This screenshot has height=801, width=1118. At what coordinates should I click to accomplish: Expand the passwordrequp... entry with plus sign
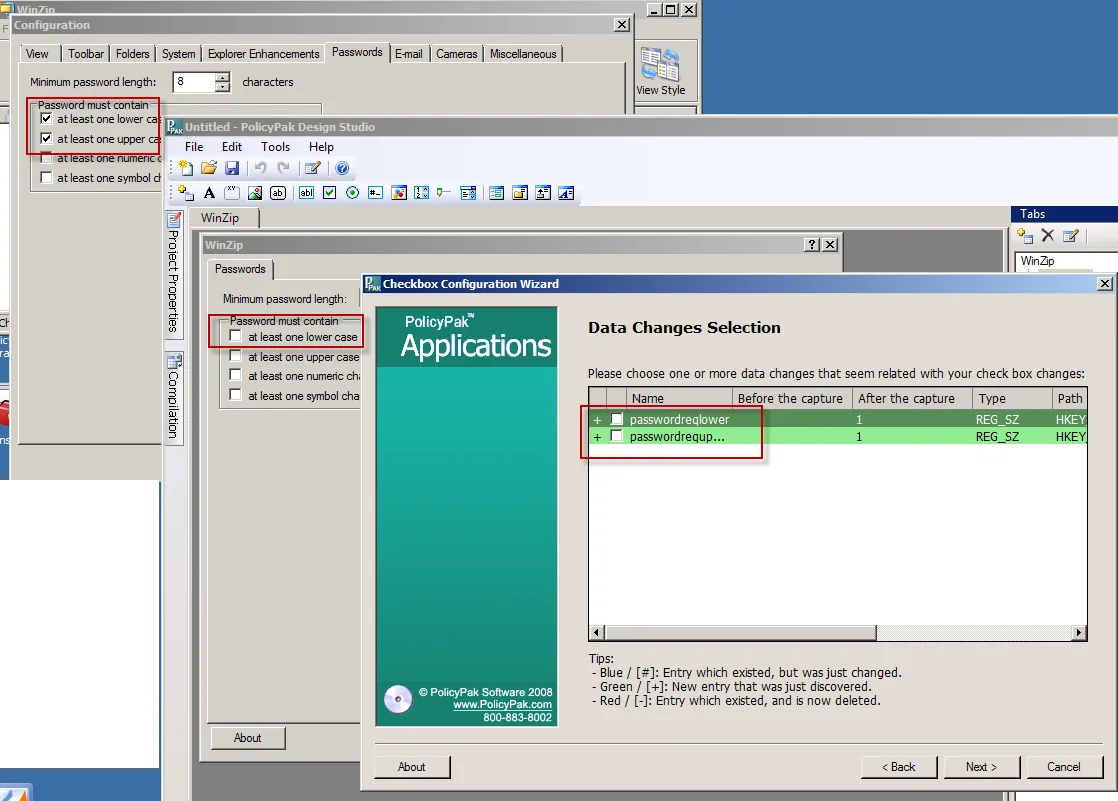pyautogui.click(x=598, y=437)
